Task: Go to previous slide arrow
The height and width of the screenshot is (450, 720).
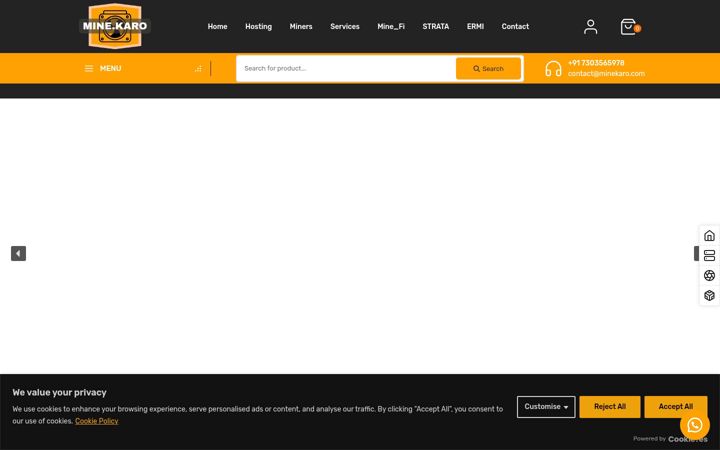Action: (18, 253)
